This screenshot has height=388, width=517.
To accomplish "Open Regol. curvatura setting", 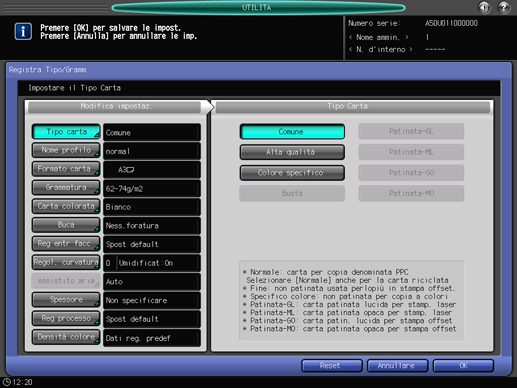I will [x=66, y=262].
